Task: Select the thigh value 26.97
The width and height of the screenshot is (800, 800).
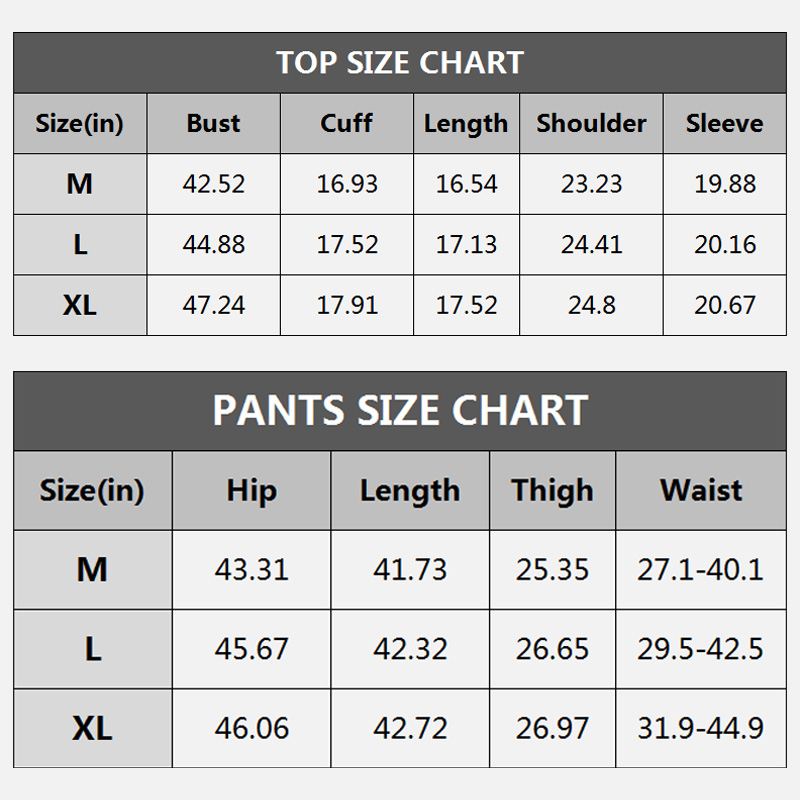Action: click(552, 728)
